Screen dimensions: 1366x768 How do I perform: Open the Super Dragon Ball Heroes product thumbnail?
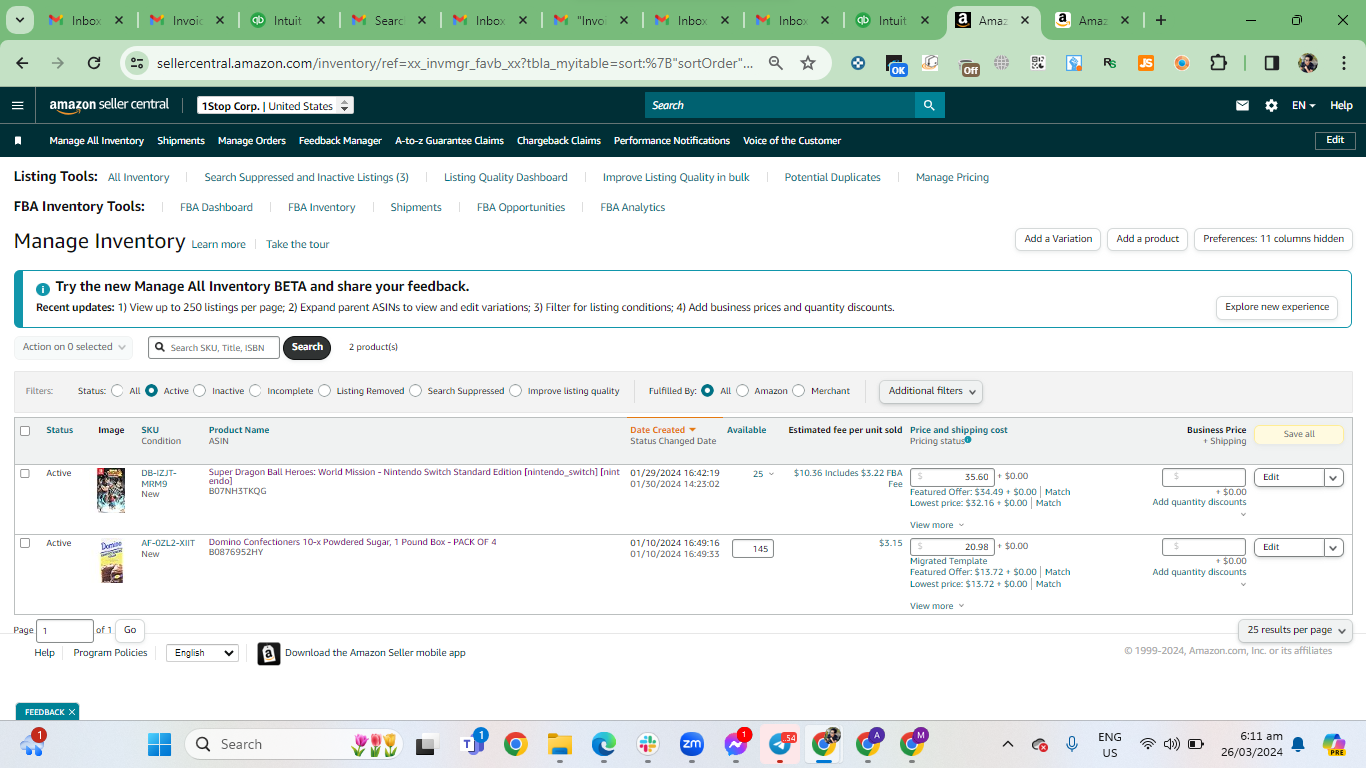(x=111, y=490)
